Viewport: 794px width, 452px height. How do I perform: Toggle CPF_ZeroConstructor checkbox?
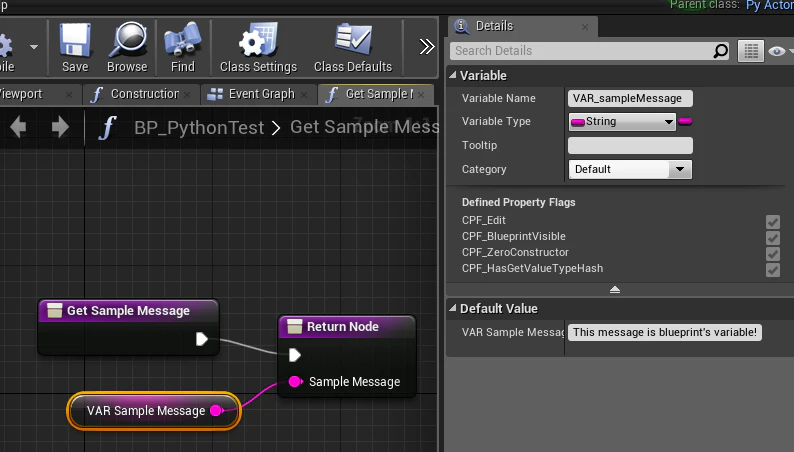point(773,254)
